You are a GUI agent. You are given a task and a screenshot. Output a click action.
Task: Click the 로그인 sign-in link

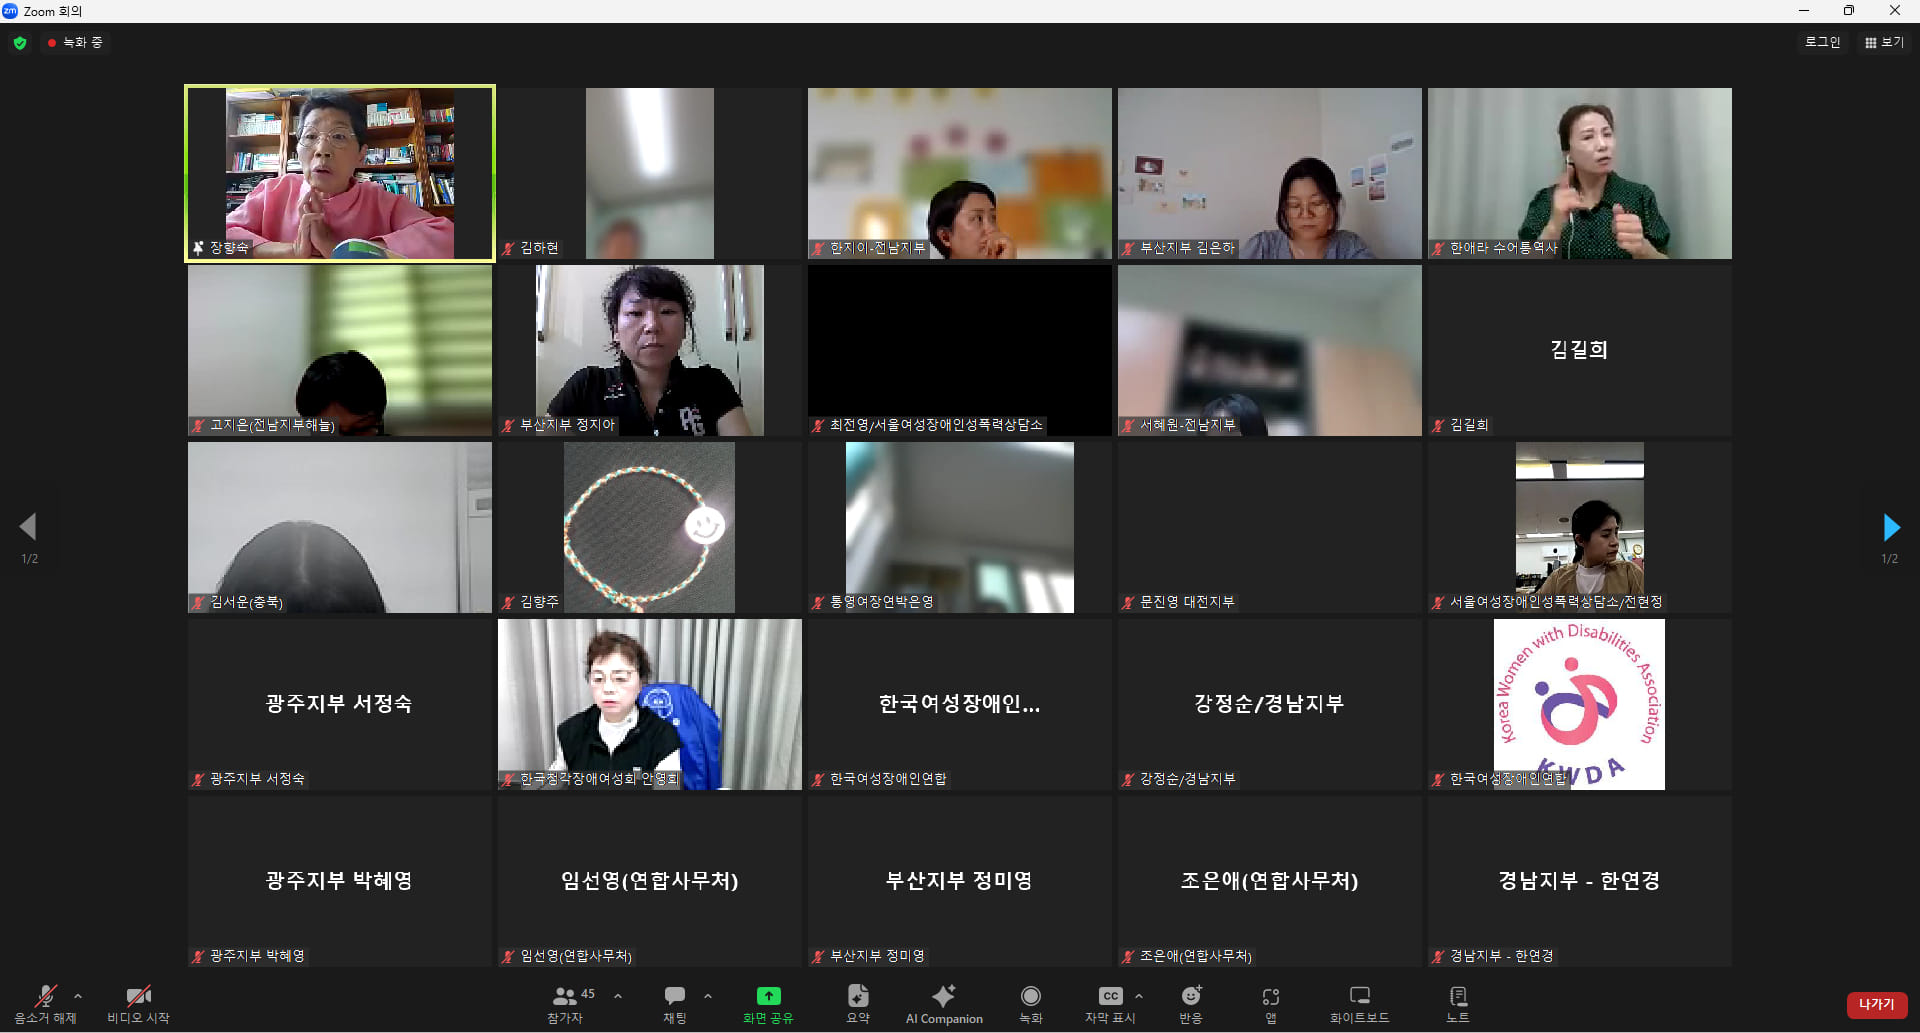coord(1822,42)
